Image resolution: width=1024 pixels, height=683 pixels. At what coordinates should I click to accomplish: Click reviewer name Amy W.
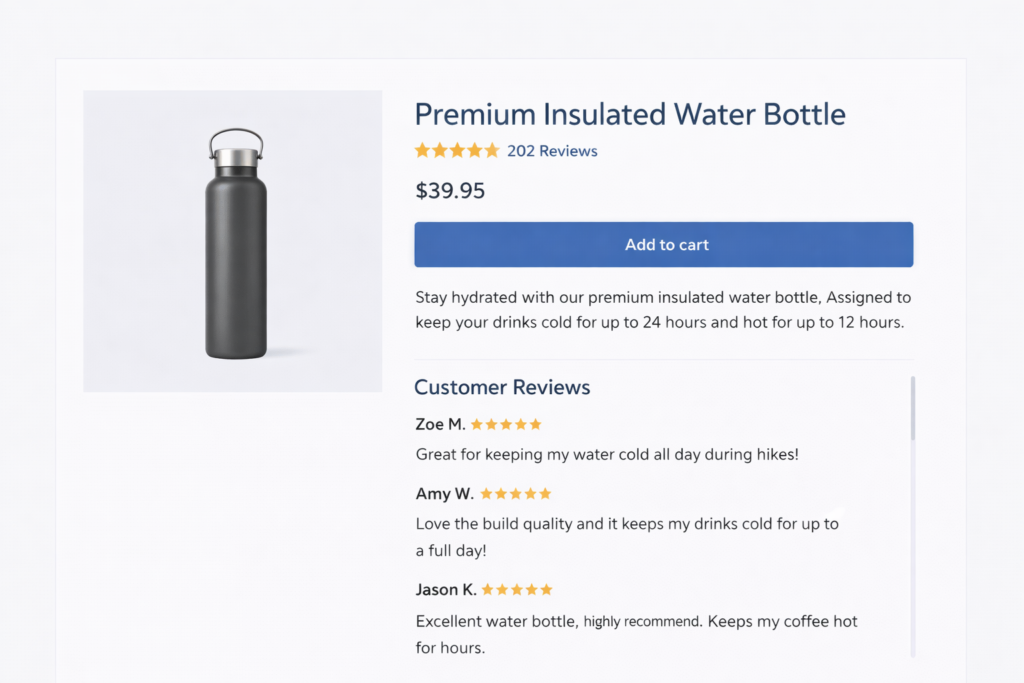pyautogui.click(x=444, y=493)
